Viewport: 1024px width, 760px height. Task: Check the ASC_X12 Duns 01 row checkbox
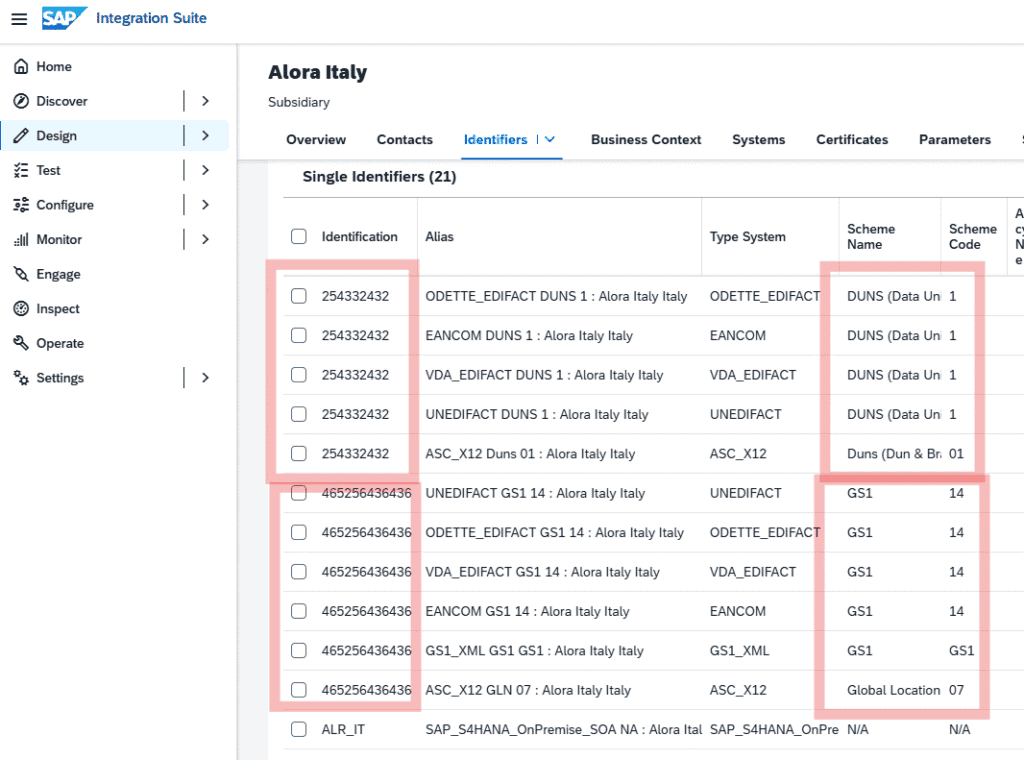[298, 454]
